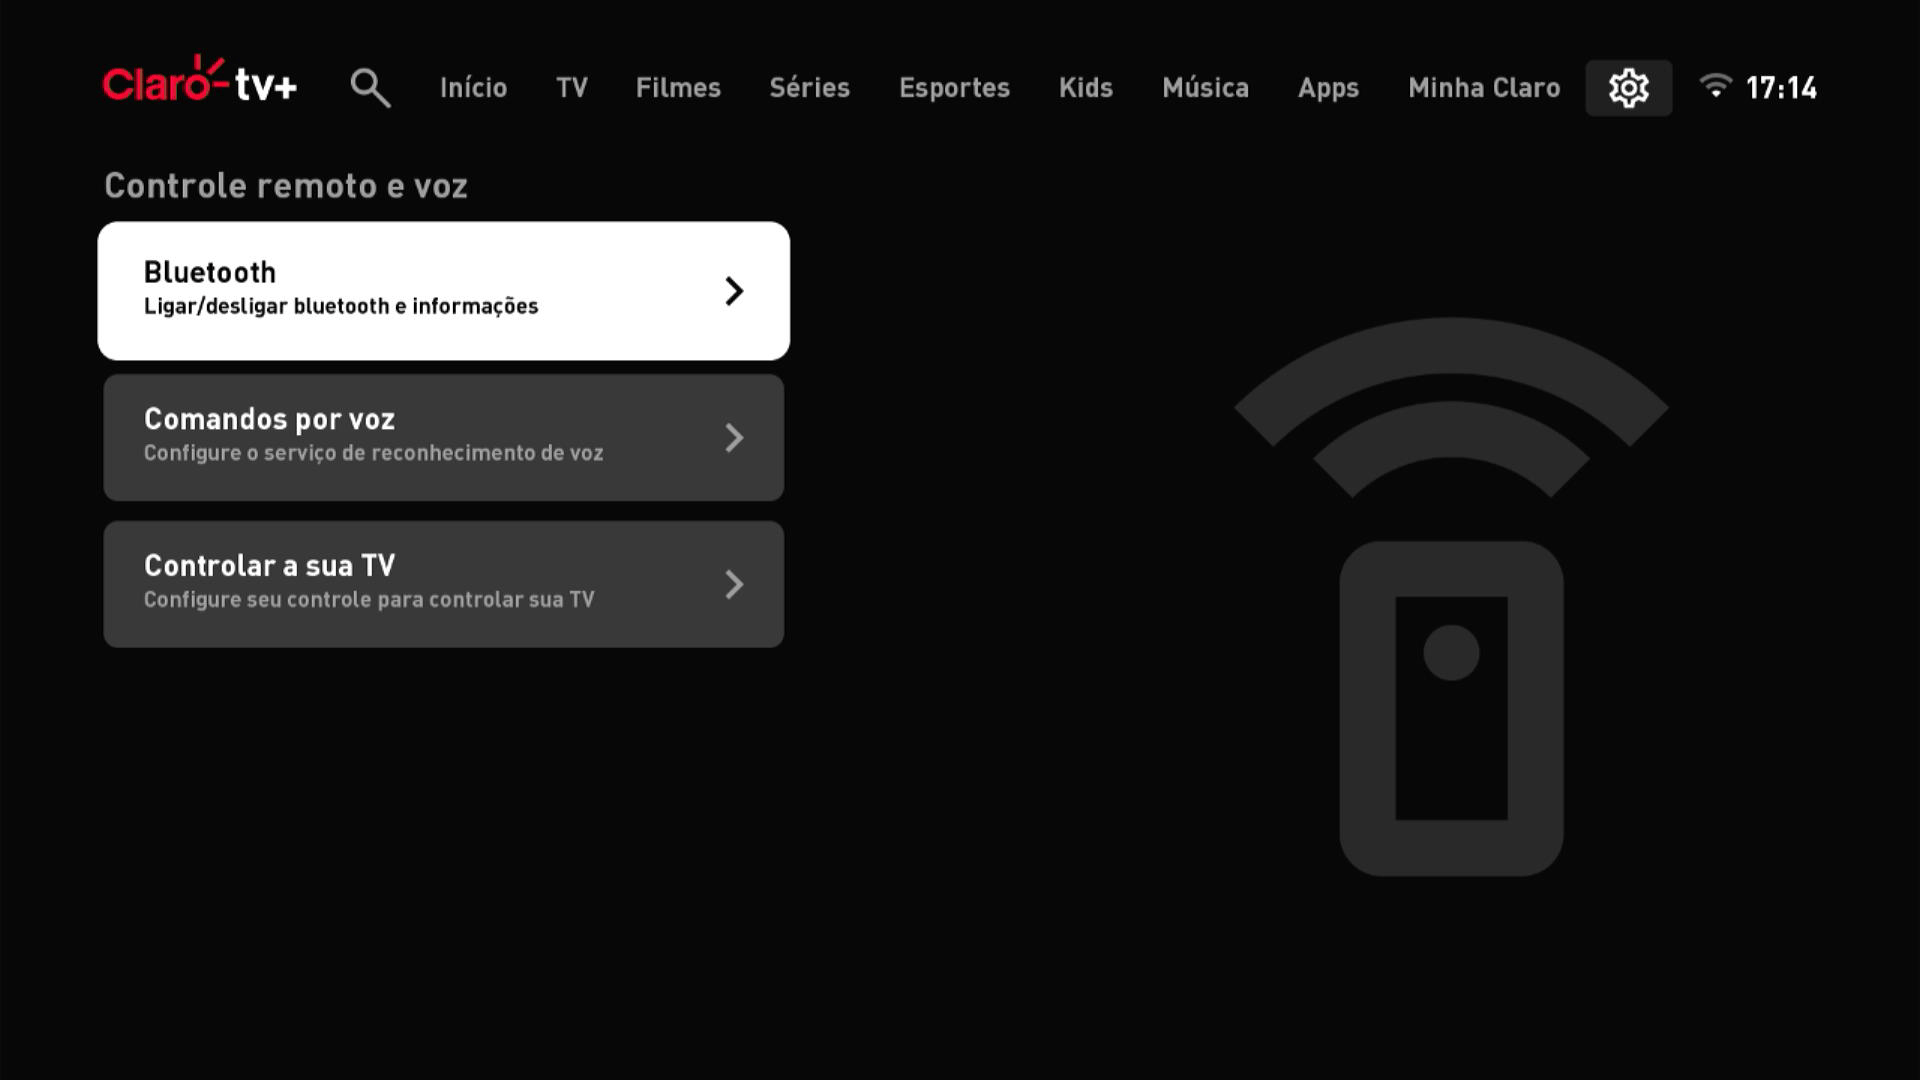The height and width of the screenshot is (1080, 1920).
Task: Open the Séries section
Action: click(x=809, y=88)
